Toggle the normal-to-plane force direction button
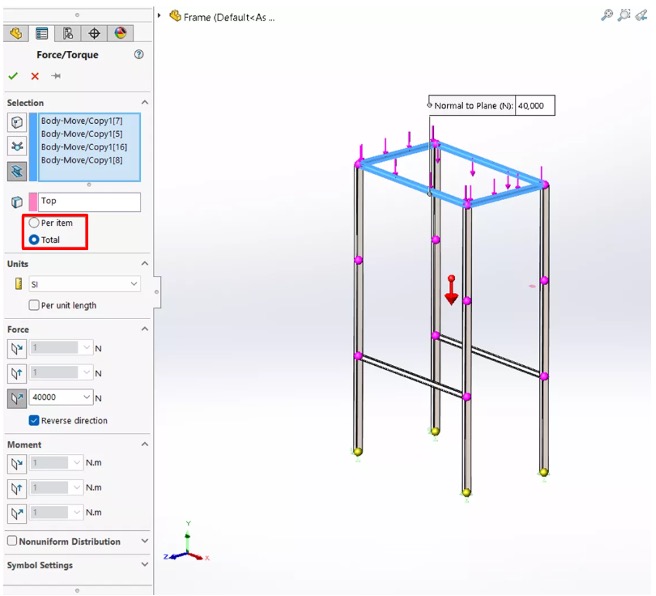This screenshot has height=596, width=656. coord(17,398)
